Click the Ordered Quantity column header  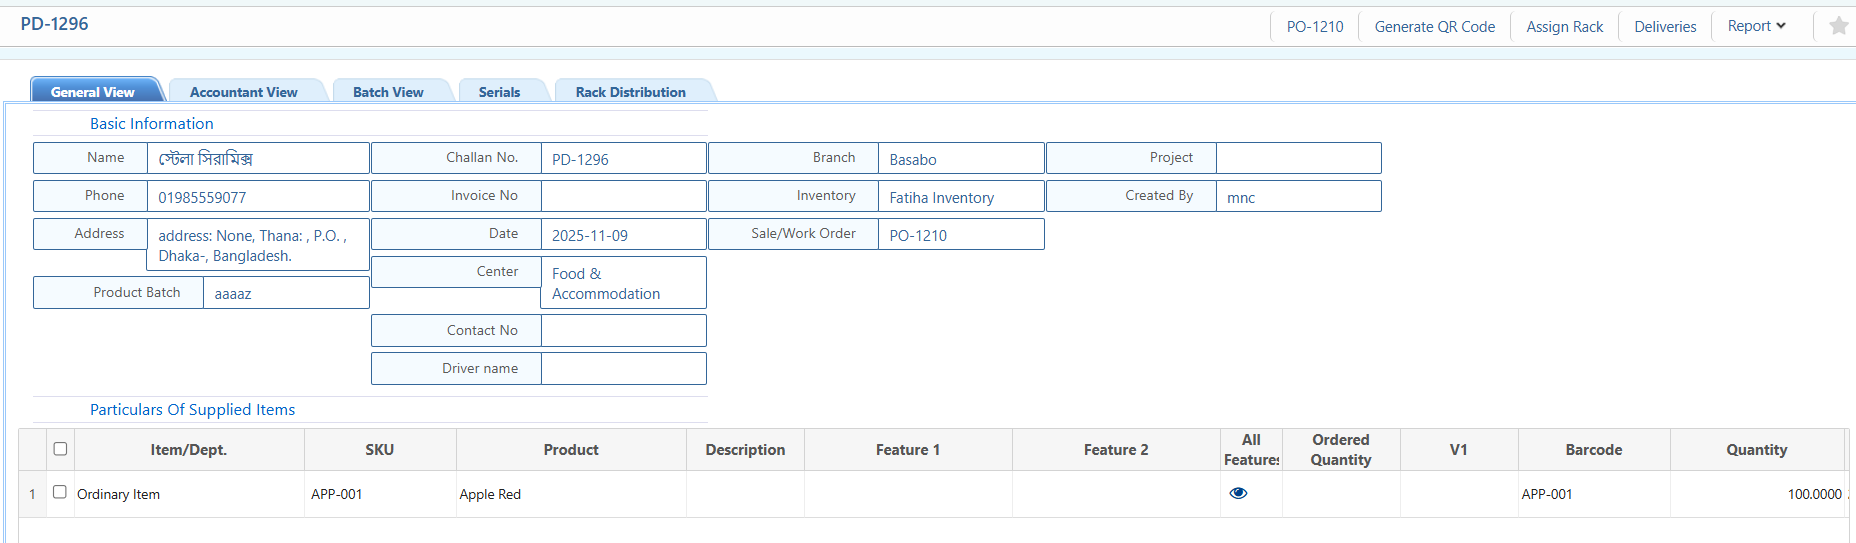click(1341, 450)
